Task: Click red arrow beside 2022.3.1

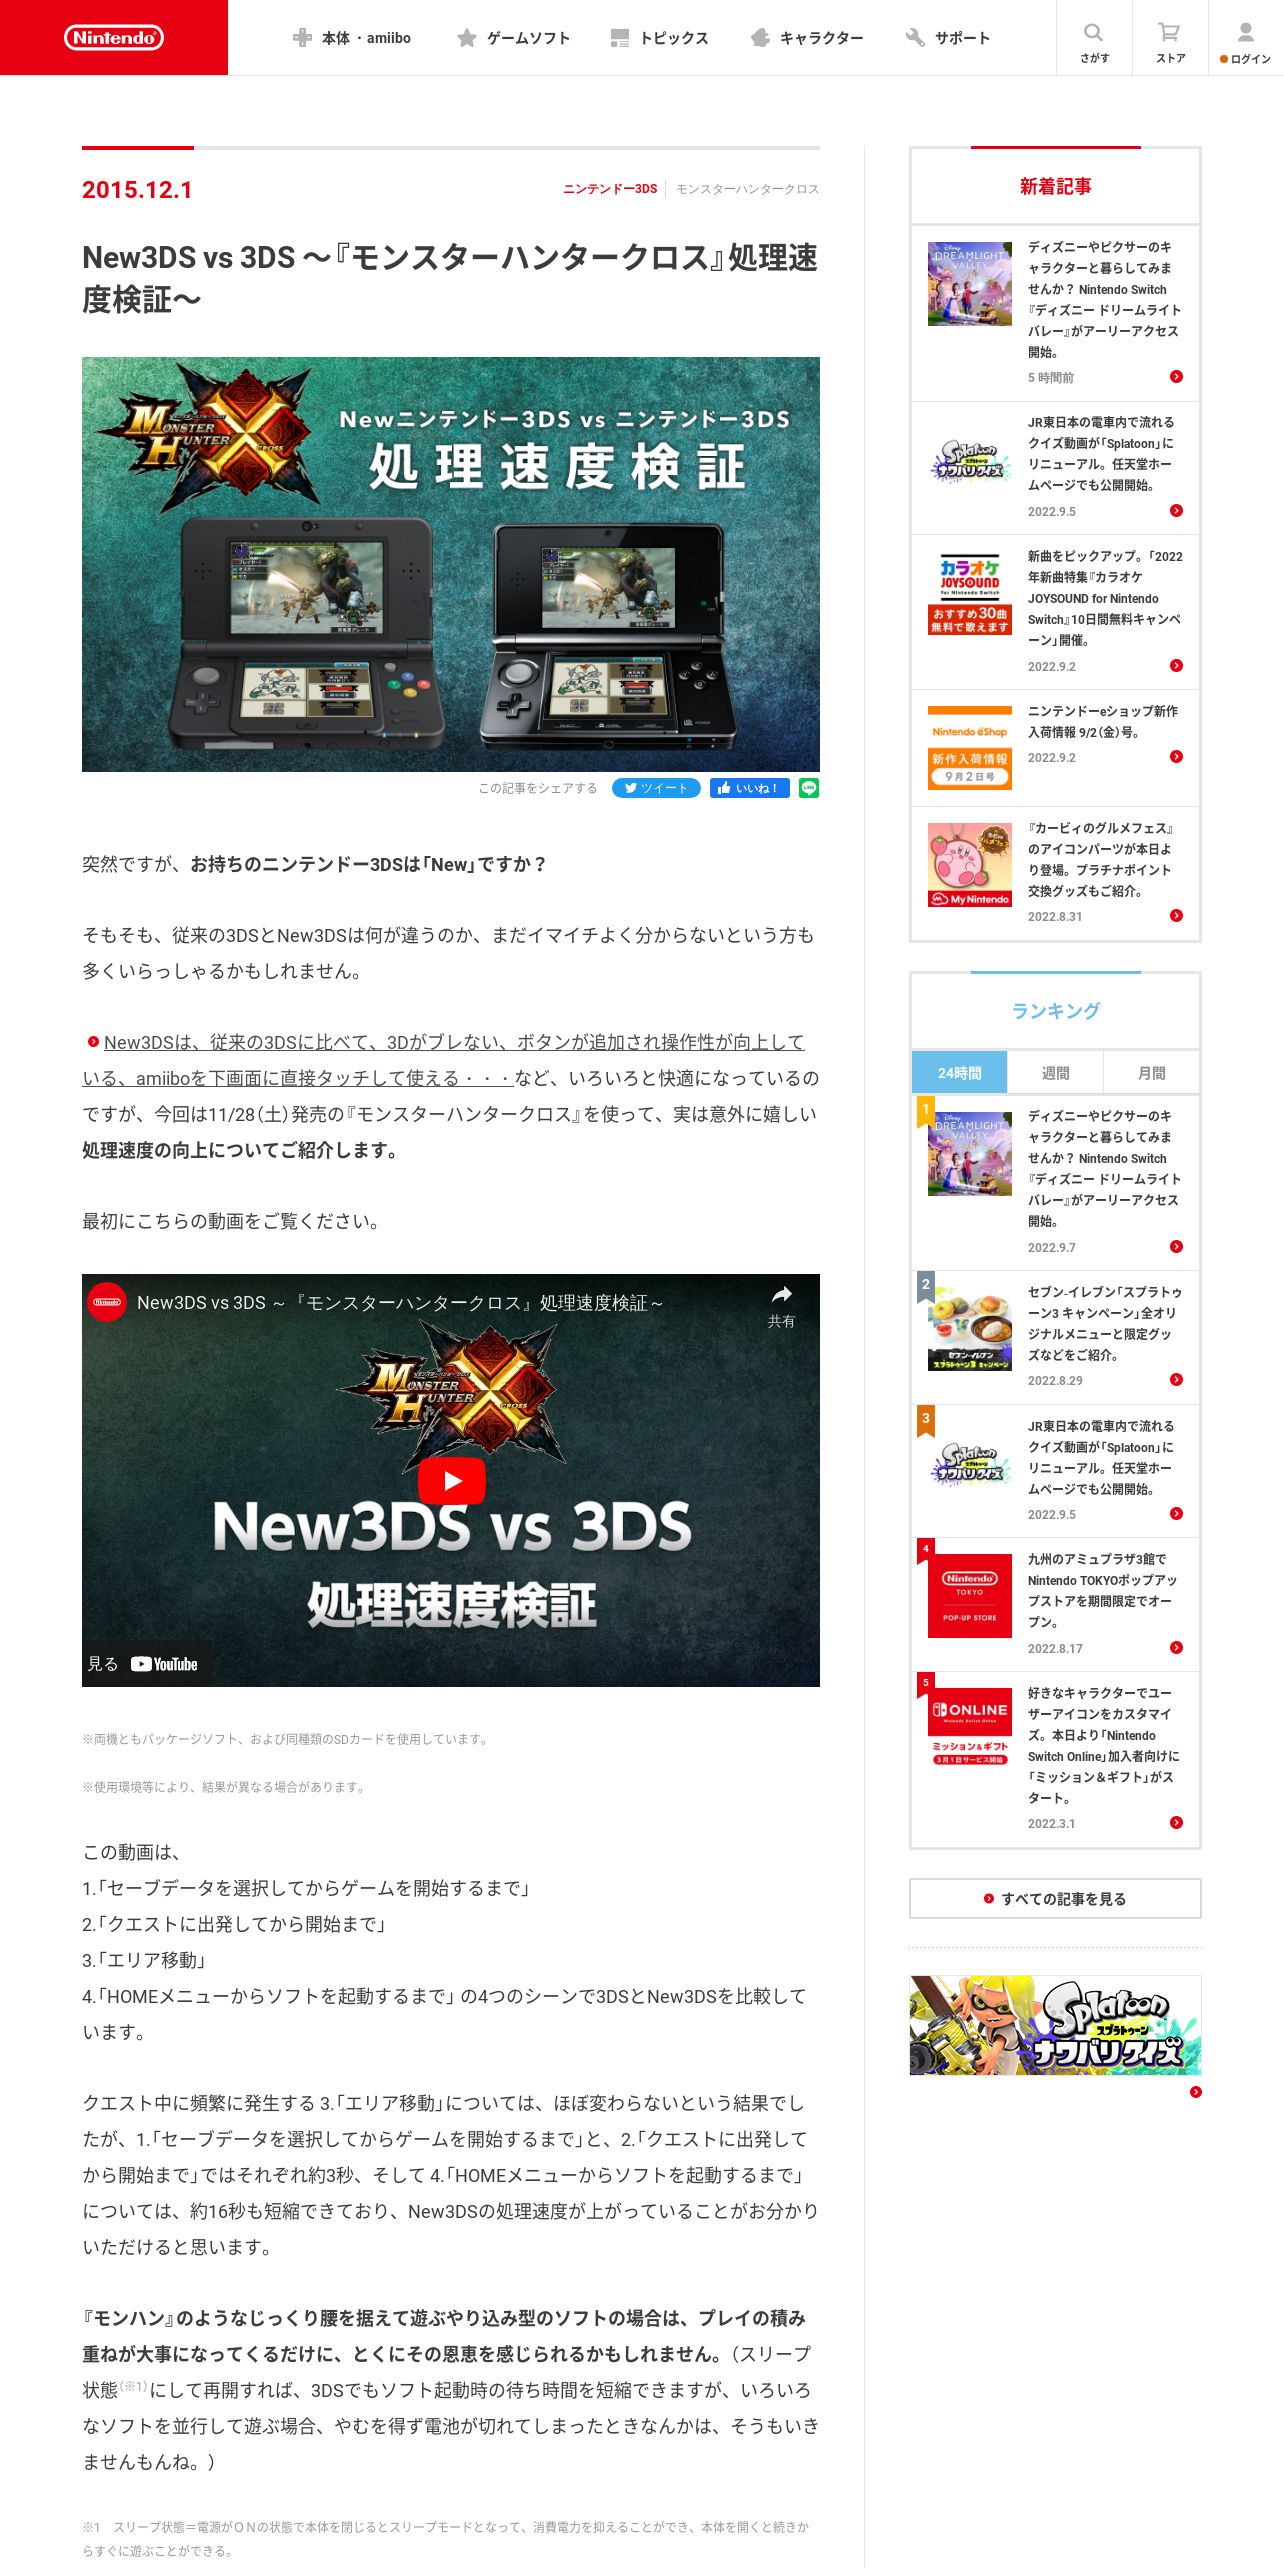Action: coord(1176,1823)
